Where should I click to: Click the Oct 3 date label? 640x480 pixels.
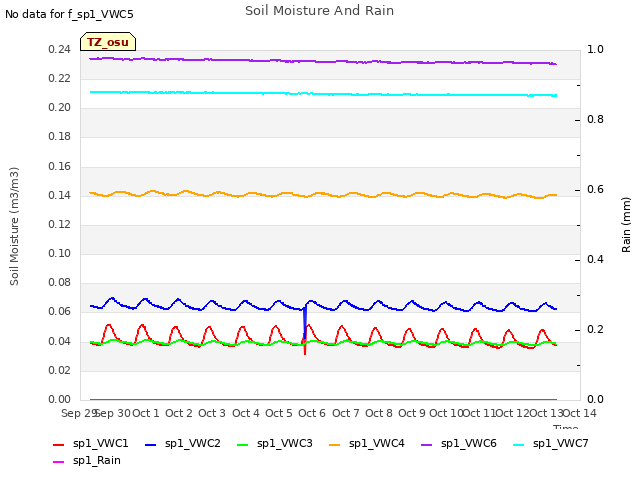212,413
